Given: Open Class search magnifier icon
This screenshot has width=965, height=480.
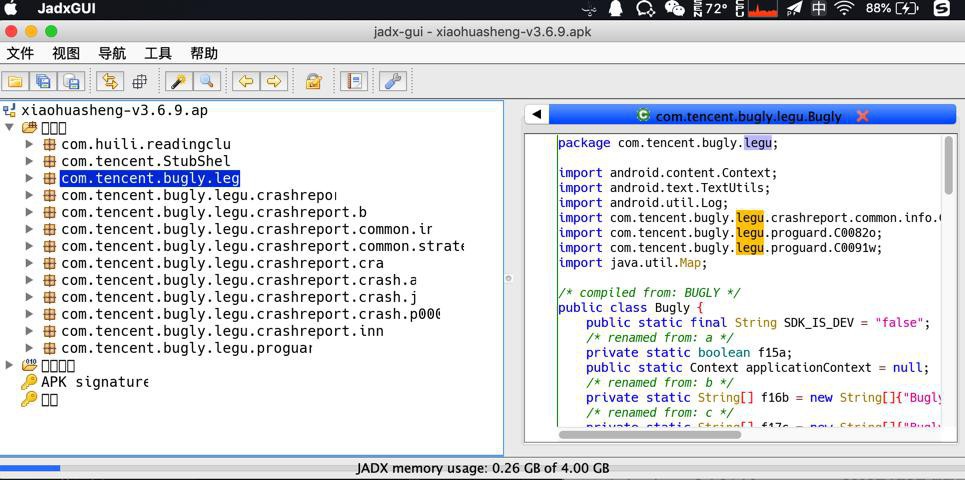Looking at the screenshot, I should pyautogui.click(x=207, y=81).
